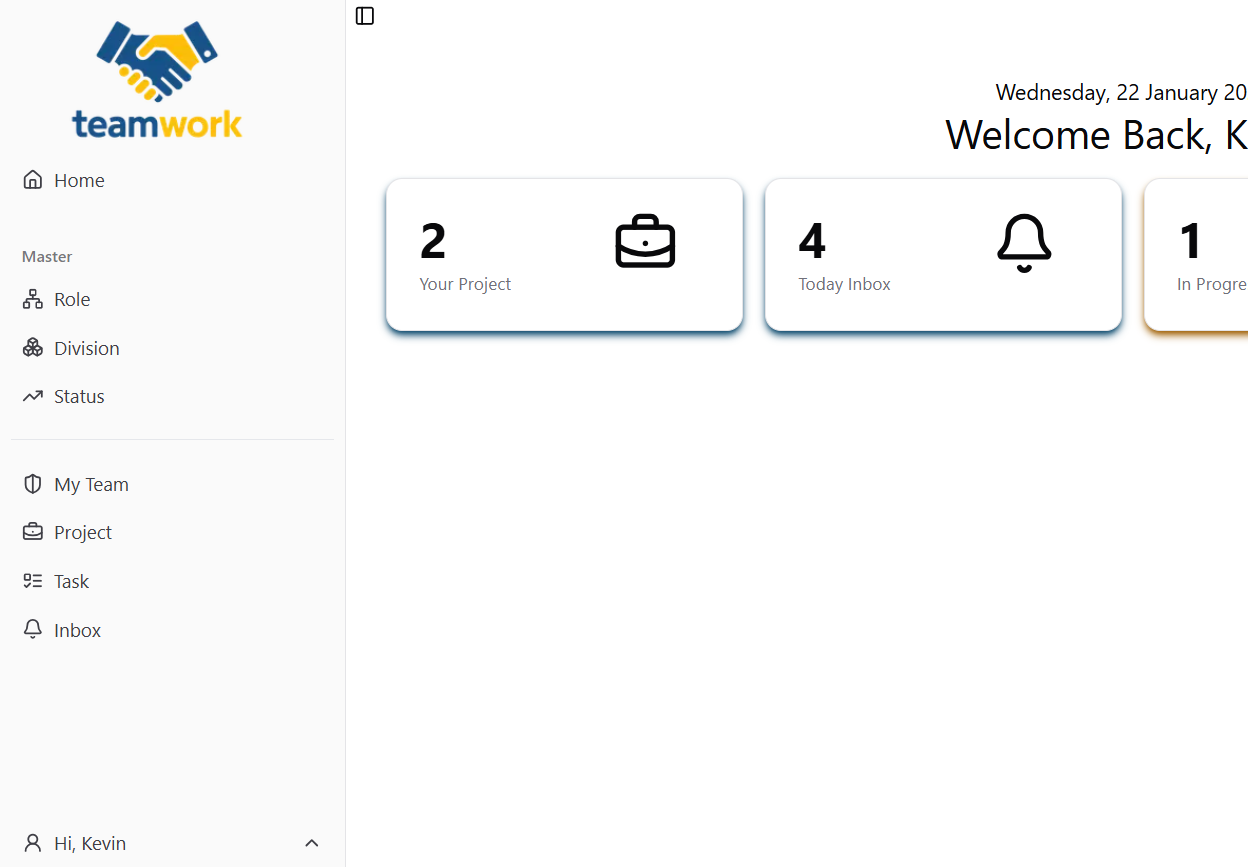Toggle the sidebar panel icon
The image size is (1248, 867).
(365, 16)
